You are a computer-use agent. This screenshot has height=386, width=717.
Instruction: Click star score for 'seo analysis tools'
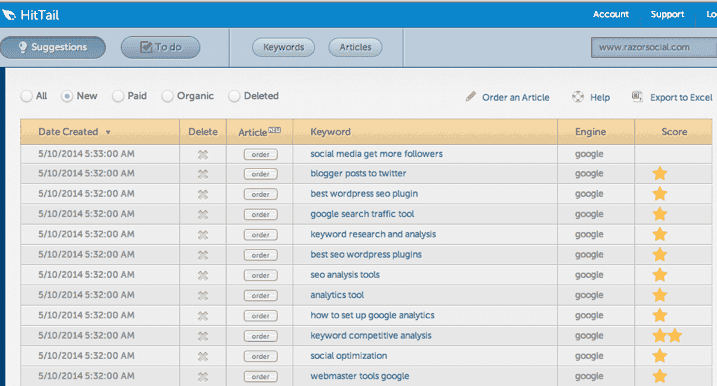(x=660, y=275)
